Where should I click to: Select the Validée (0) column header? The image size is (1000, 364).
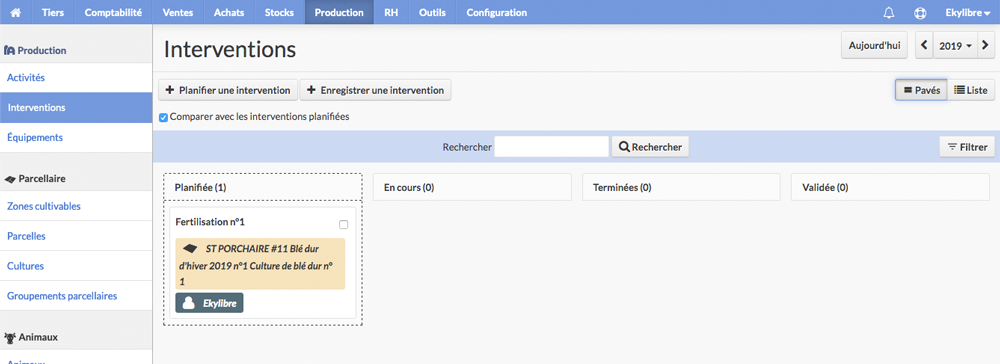(x=890, y=187)
